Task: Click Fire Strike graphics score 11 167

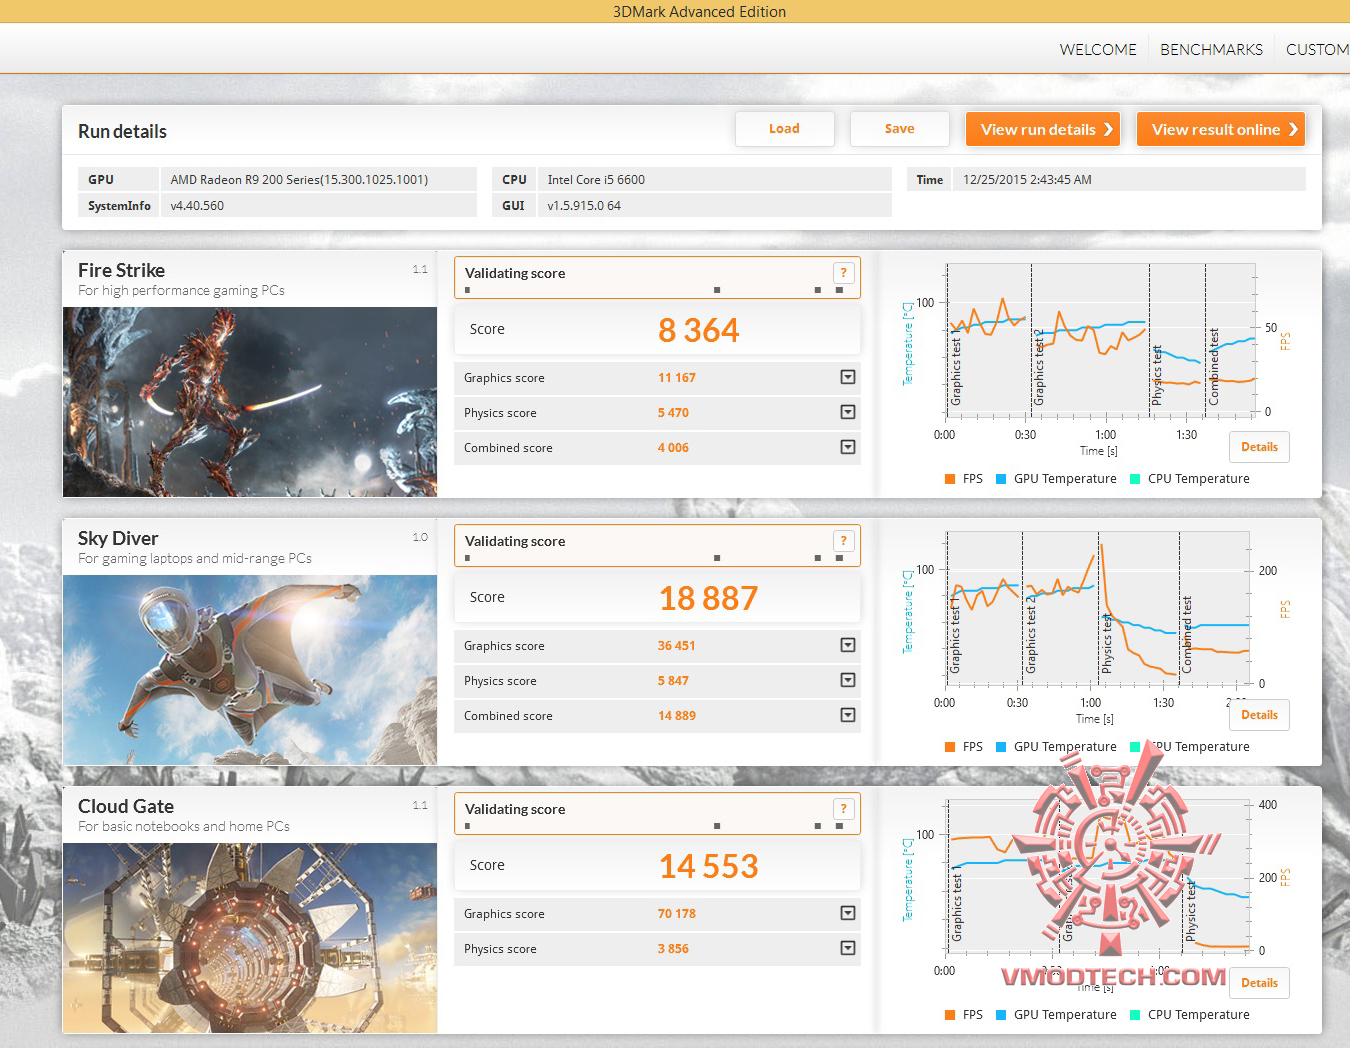Action: click(x=677, y=378)
